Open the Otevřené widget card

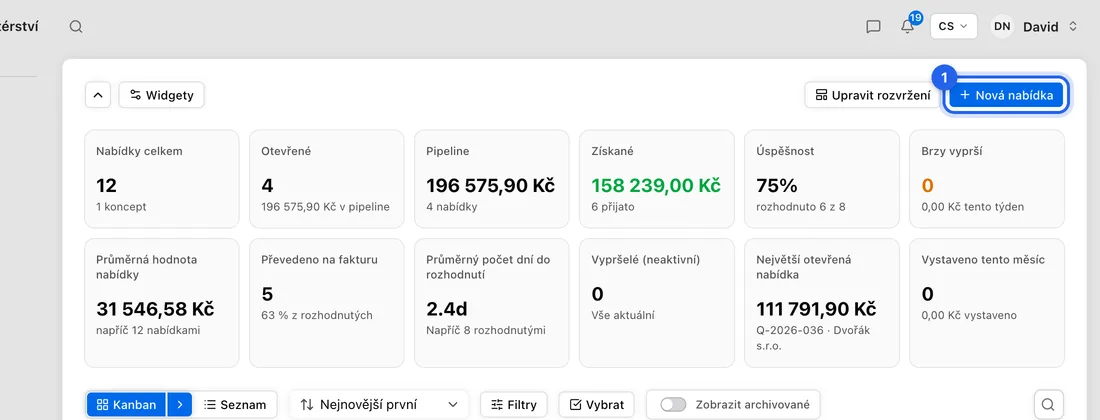pos(326,179)
